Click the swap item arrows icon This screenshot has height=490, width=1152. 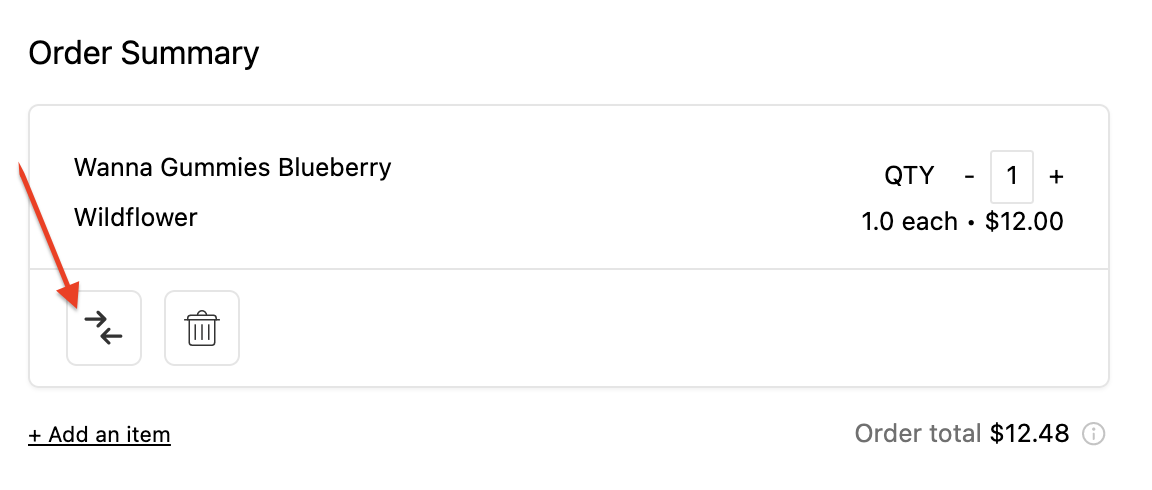pos(104,328)
